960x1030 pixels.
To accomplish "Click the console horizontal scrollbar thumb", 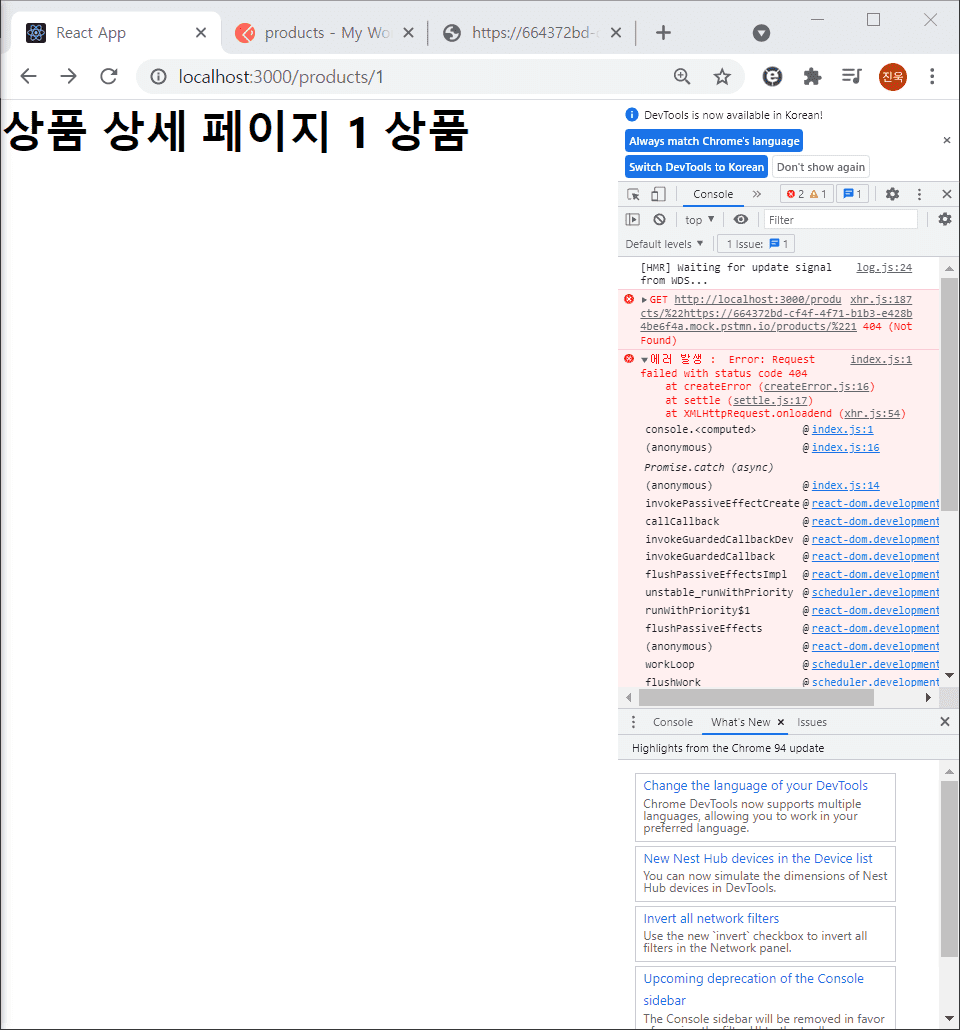I will [x=756, y=698].
